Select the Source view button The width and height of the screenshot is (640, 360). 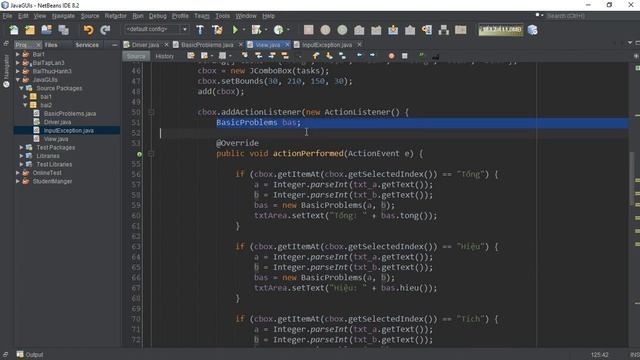[x=136, y=56]
